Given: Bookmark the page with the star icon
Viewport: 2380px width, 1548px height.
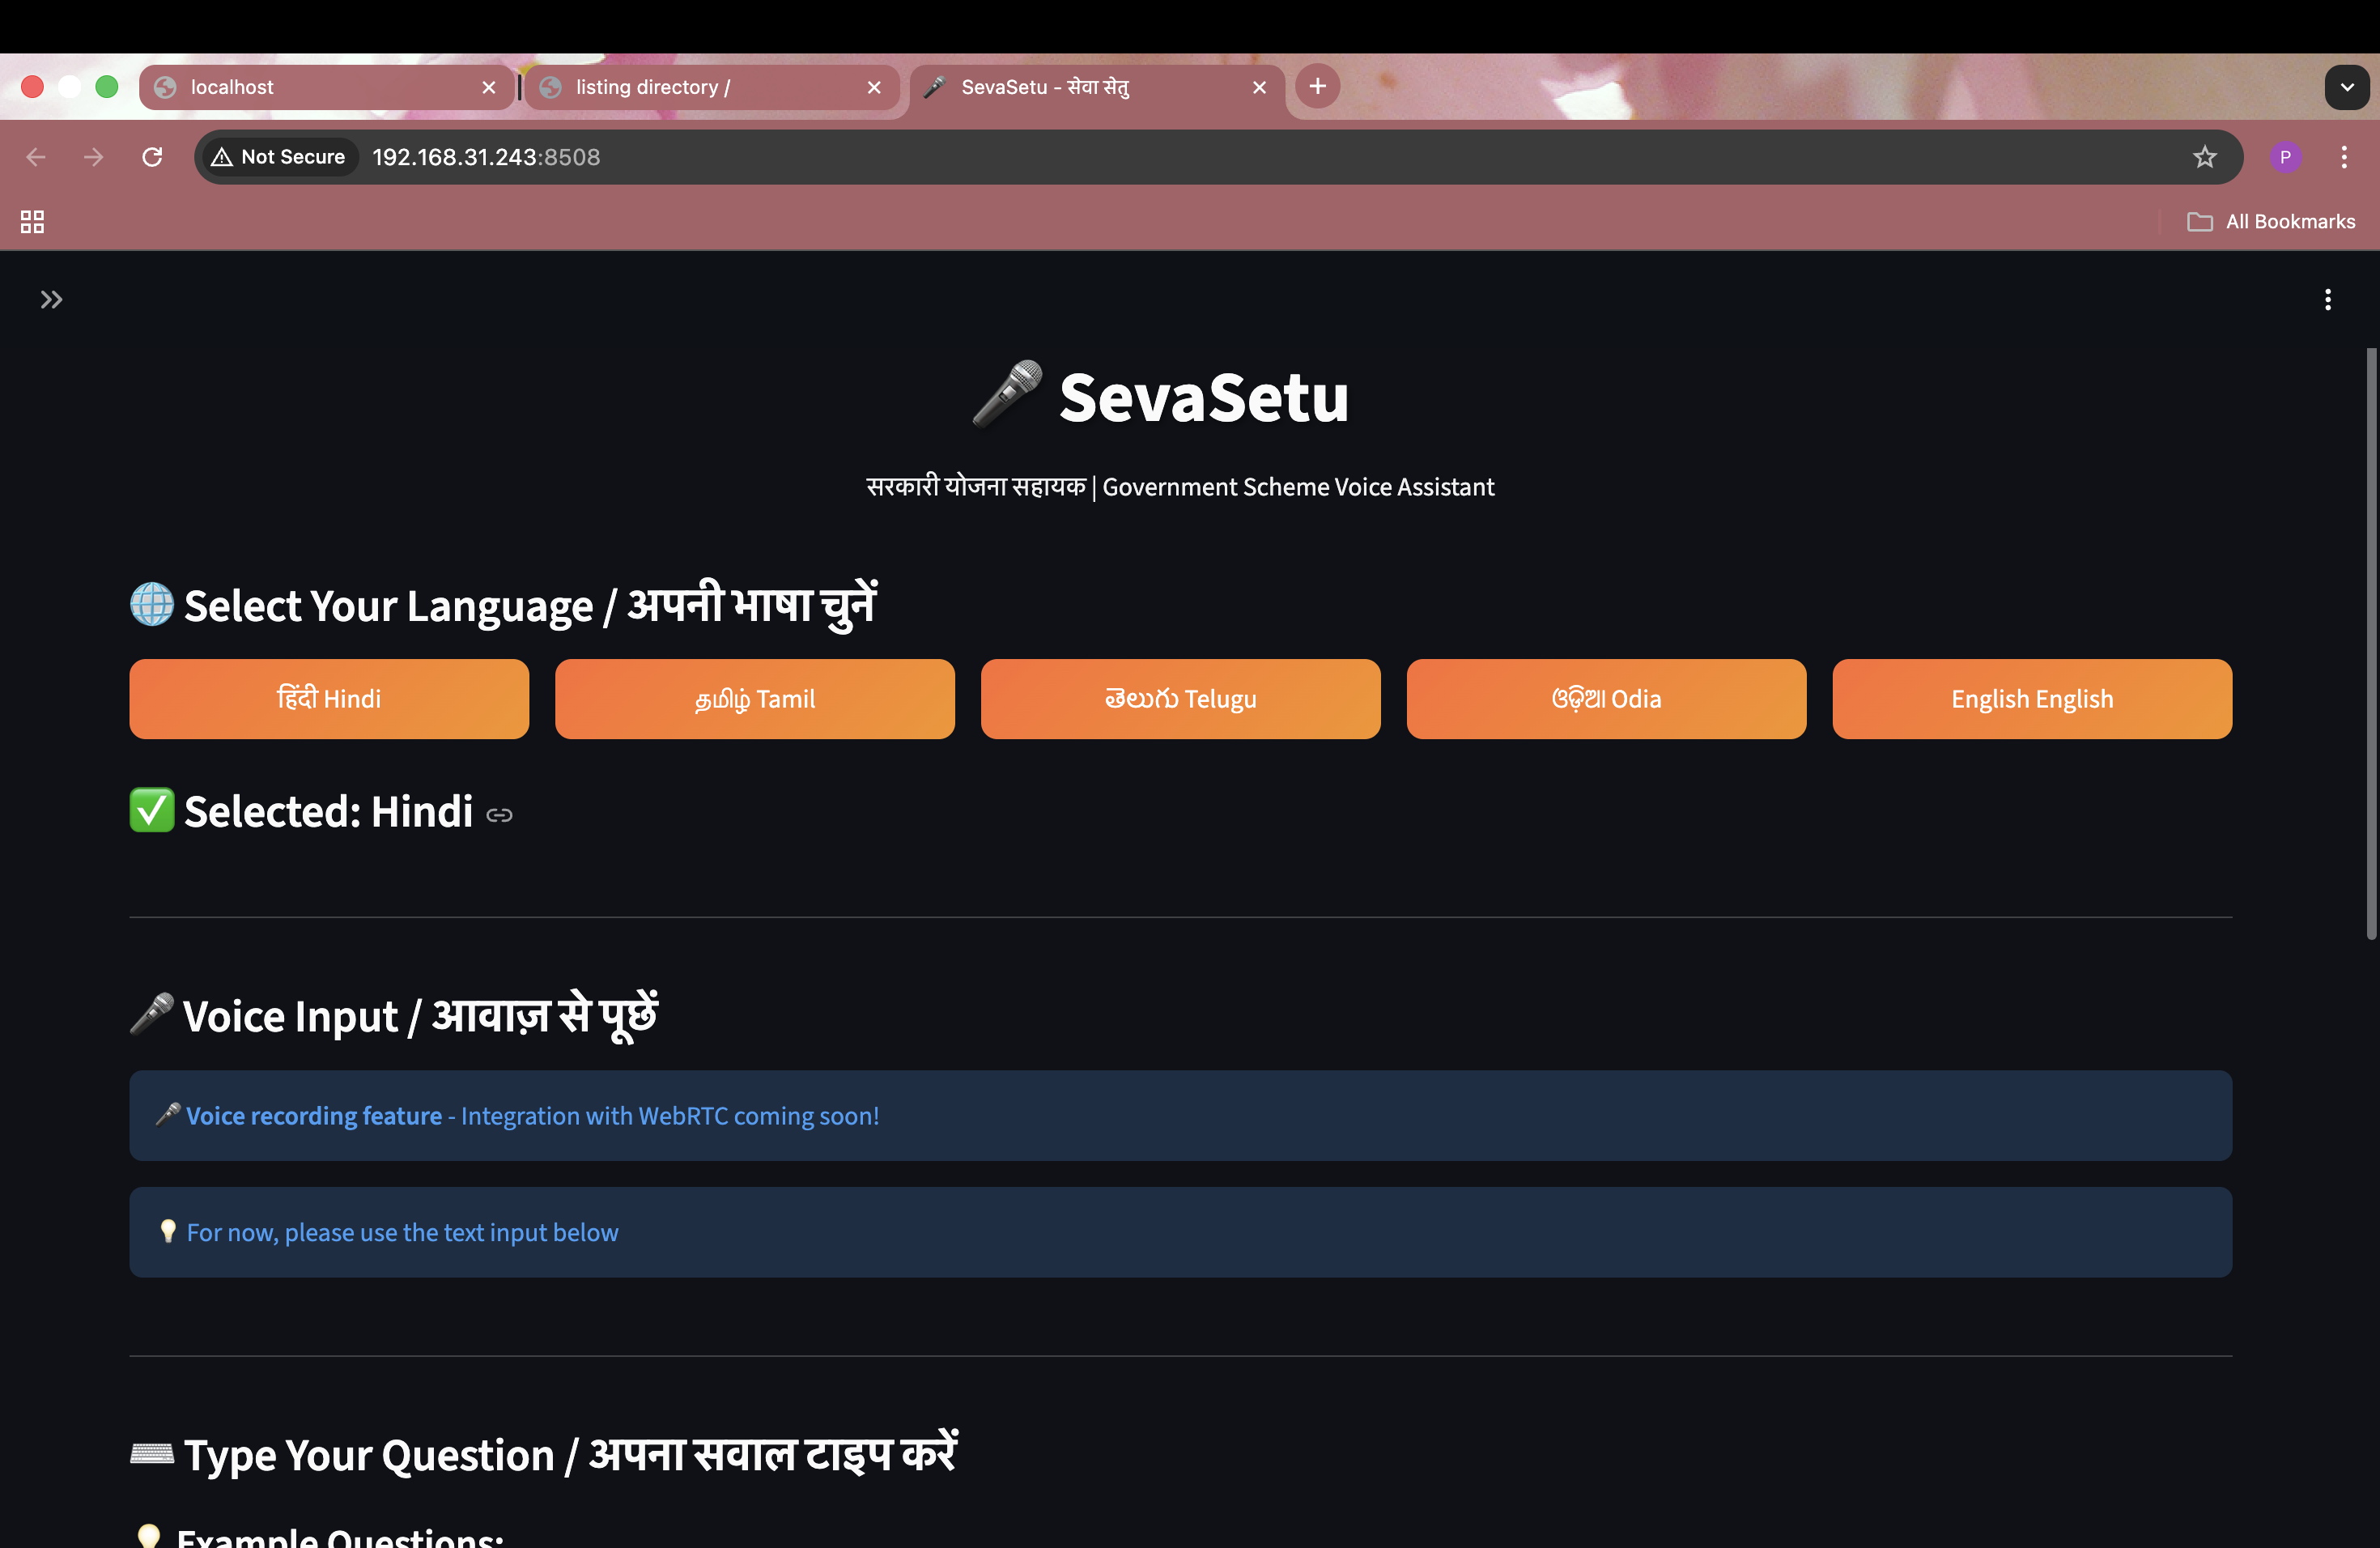Looking at the screenshot, I should tap(2205, 157).
